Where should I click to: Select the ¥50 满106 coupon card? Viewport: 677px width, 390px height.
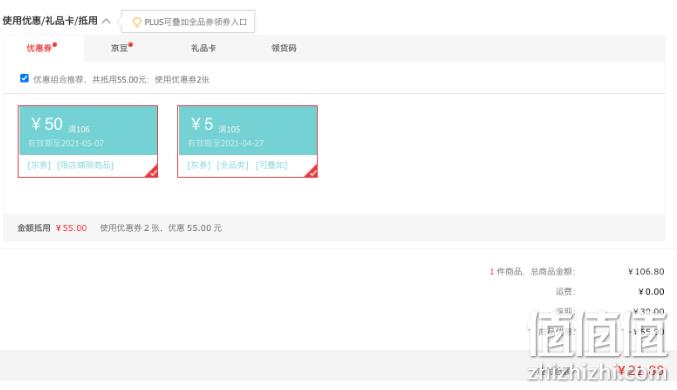pyautogui.click(x=88, y=141)
